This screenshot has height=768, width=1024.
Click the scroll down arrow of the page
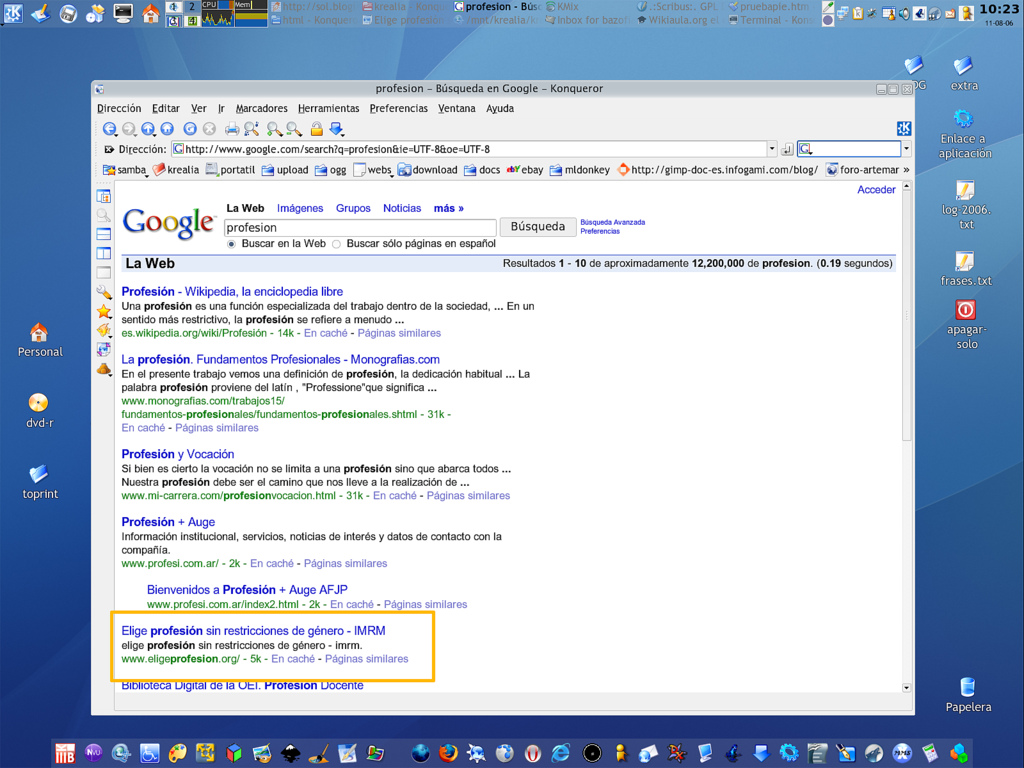906,688
